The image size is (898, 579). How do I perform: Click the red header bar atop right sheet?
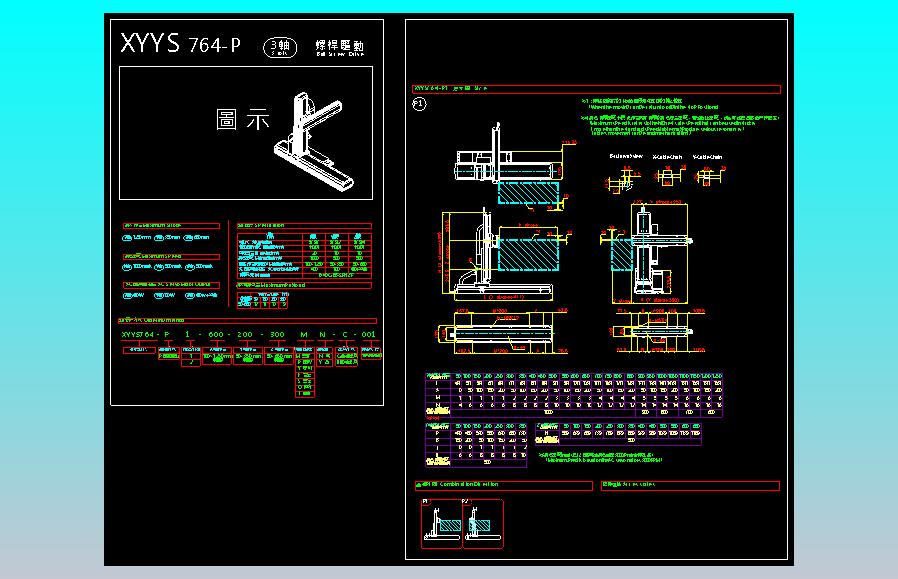pyautogui.click(x=596, y=89)
